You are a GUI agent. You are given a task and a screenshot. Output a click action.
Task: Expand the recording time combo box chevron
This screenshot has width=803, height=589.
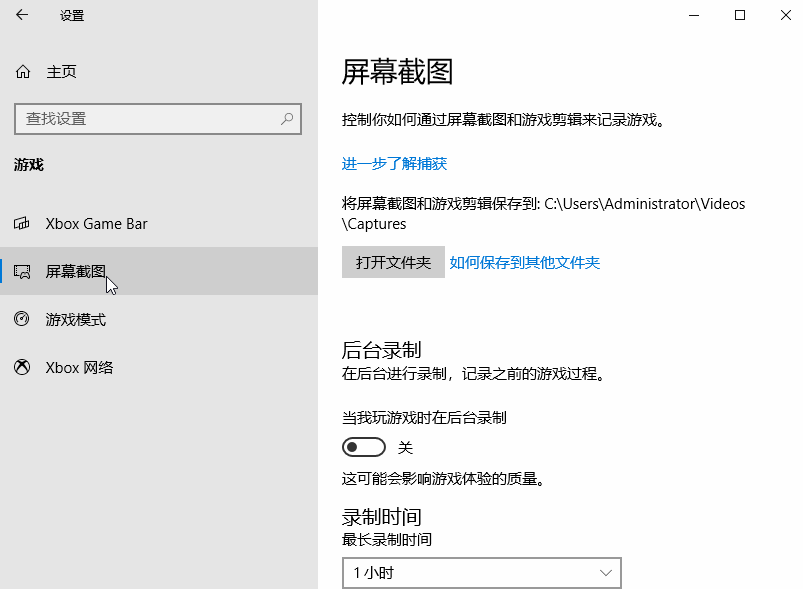point(606,572)
